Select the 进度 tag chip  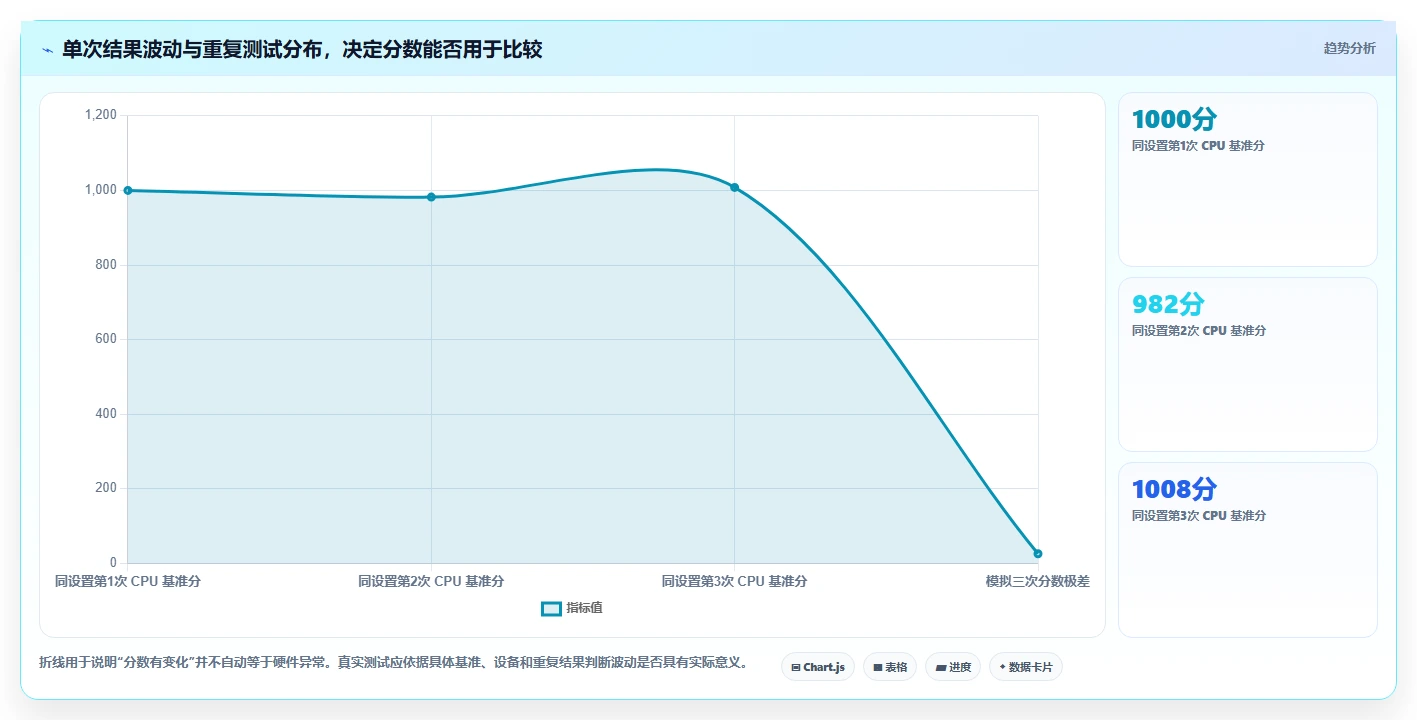952,667
